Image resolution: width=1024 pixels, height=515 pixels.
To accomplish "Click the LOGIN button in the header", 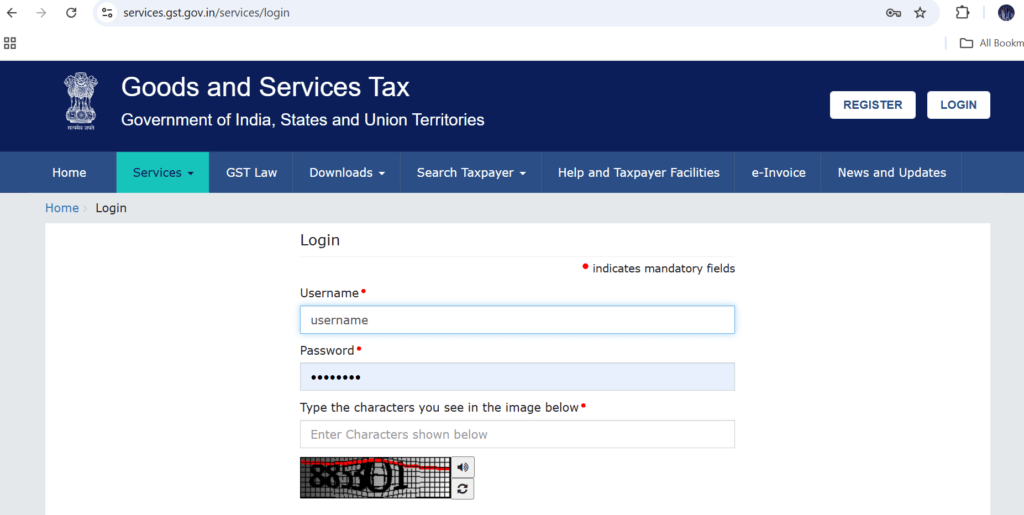I will pos(958,105).
